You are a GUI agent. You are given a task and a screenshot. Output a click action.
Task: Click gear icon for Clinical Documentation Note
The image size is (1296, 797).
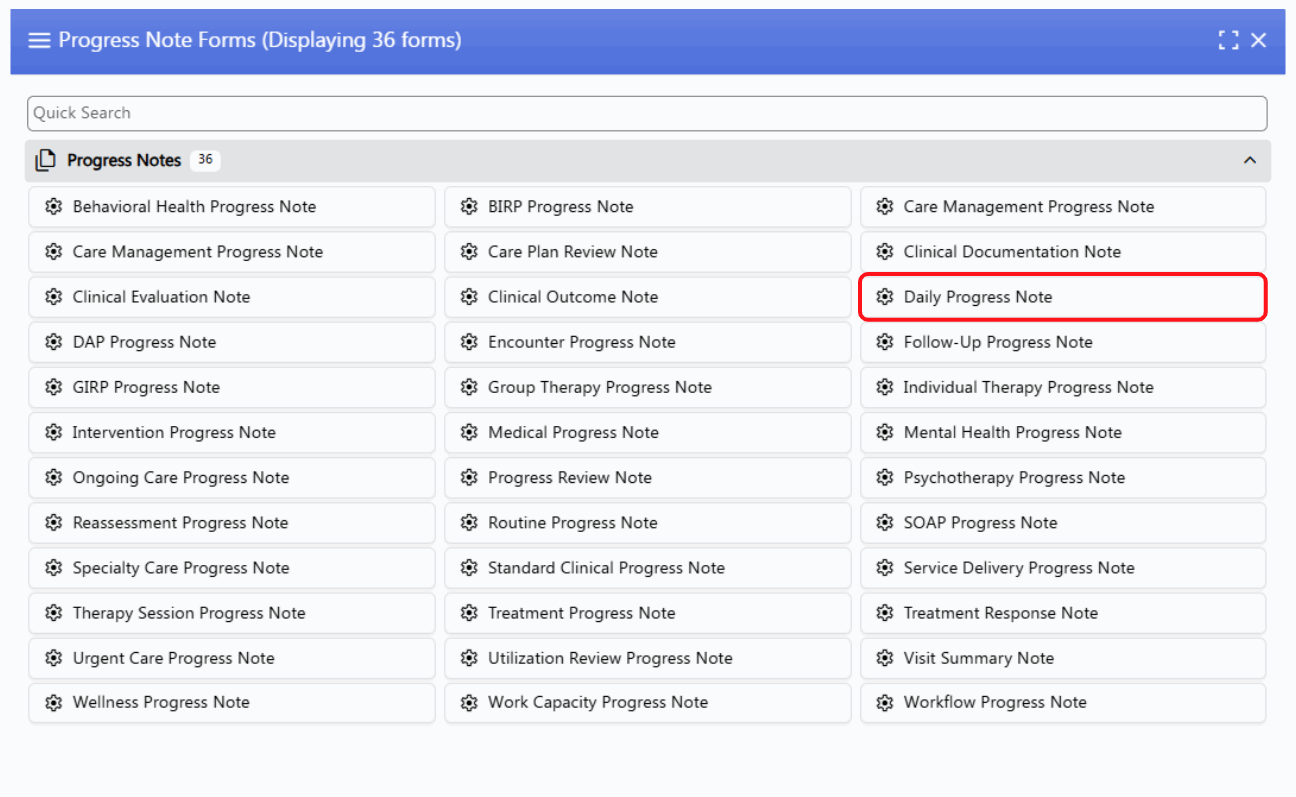[885, 252]
